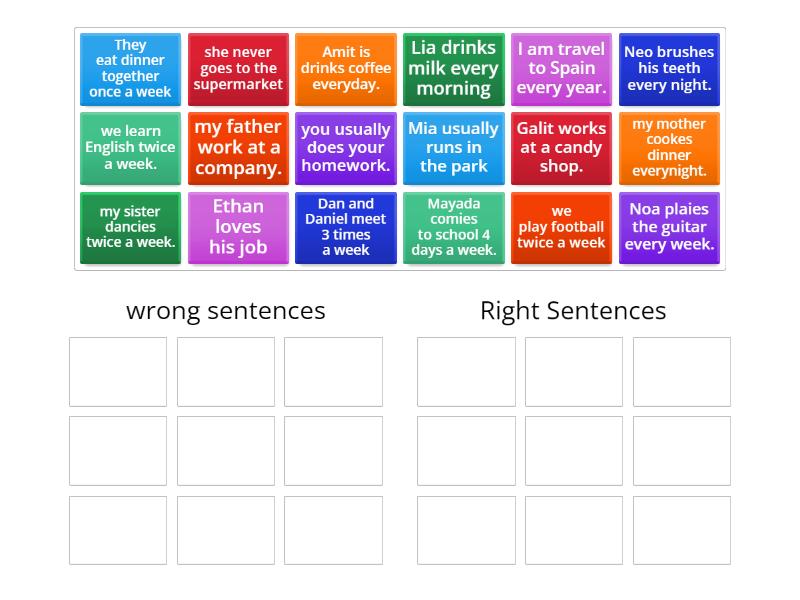
Task: Pick the 'Dan and Daniel meet 3 times a week' card
Action: click(x=346, y=227)
